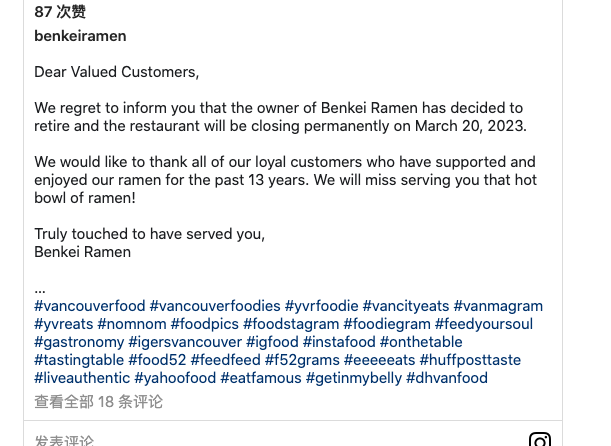
Task: Select the #yvrfoodie hashtag
Action: (321, 306)
